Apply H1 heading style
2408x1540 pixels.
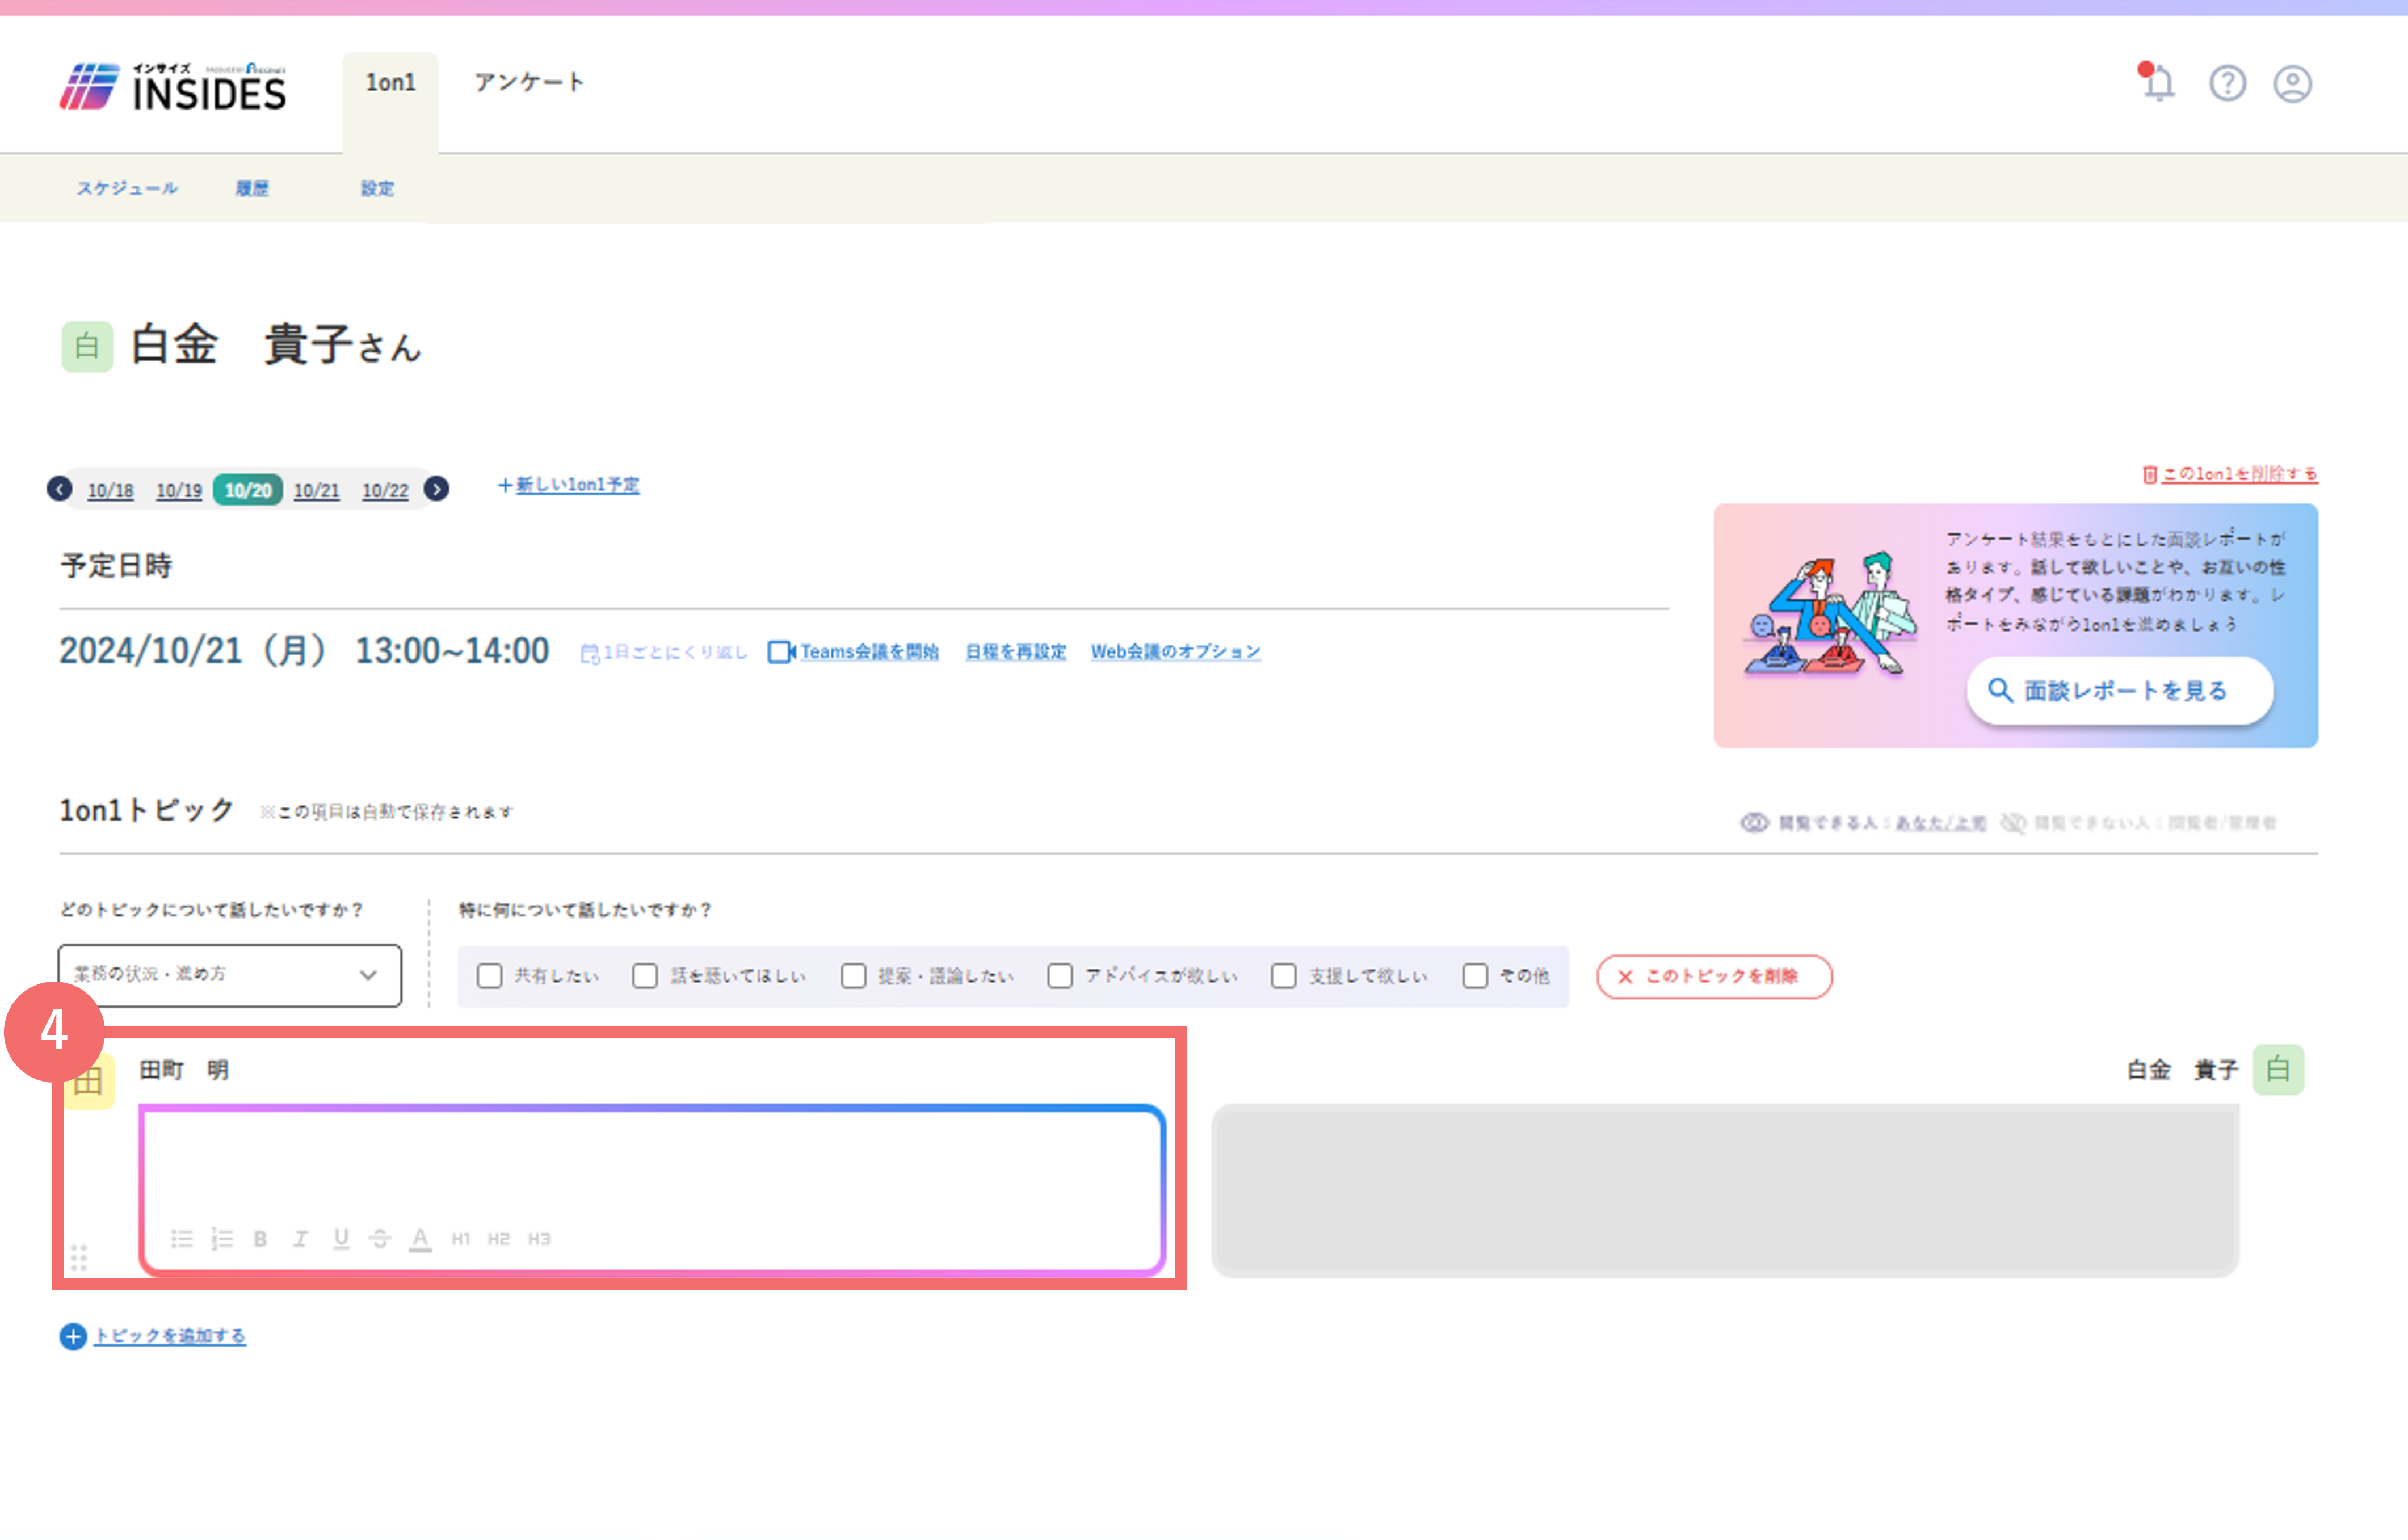point(460,1239)
